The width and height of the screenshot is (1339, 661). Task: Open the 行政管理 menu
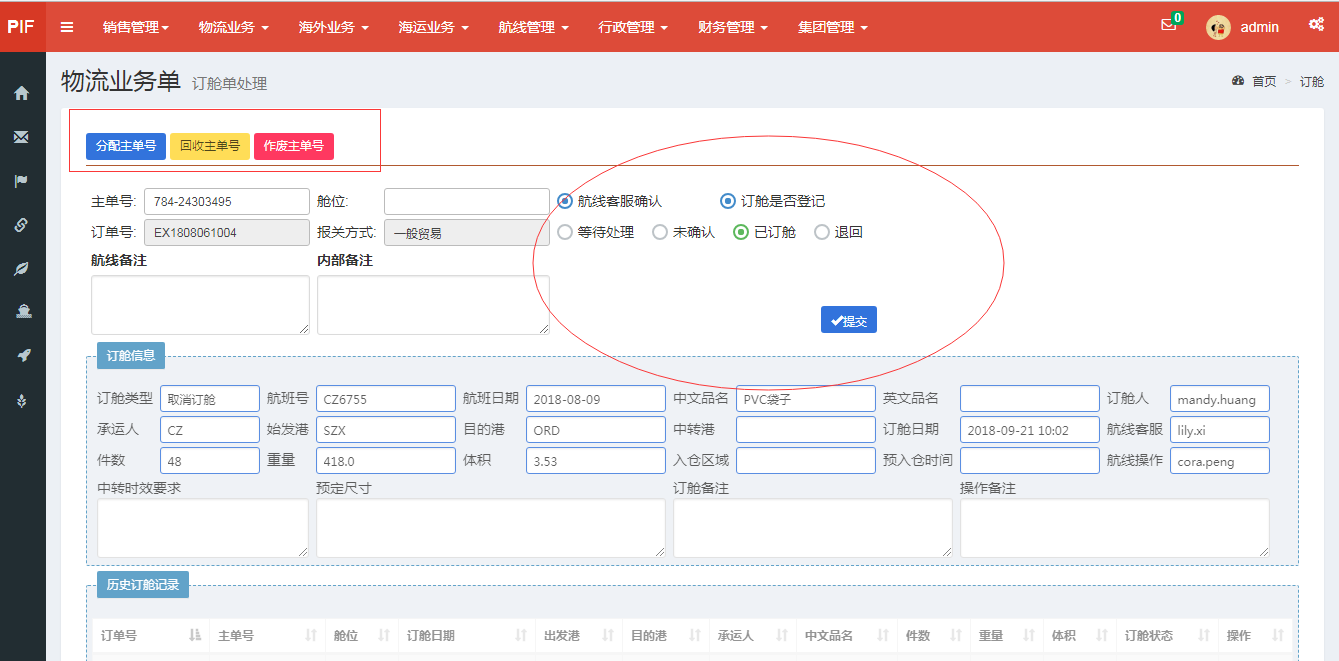[x=634, y=27]
